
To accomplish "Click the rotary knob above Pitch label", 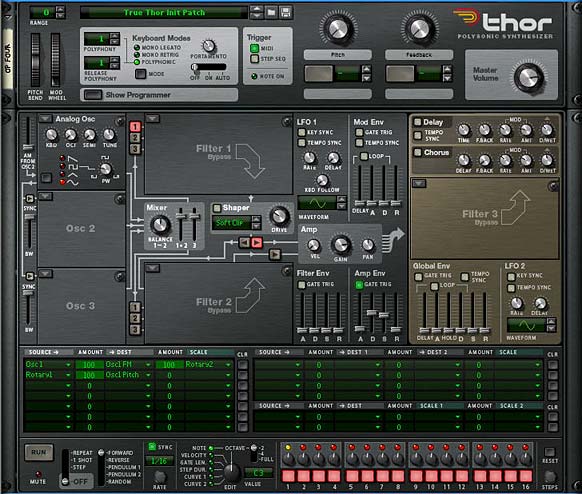I will pyautogui.click(x=338, y=28).
